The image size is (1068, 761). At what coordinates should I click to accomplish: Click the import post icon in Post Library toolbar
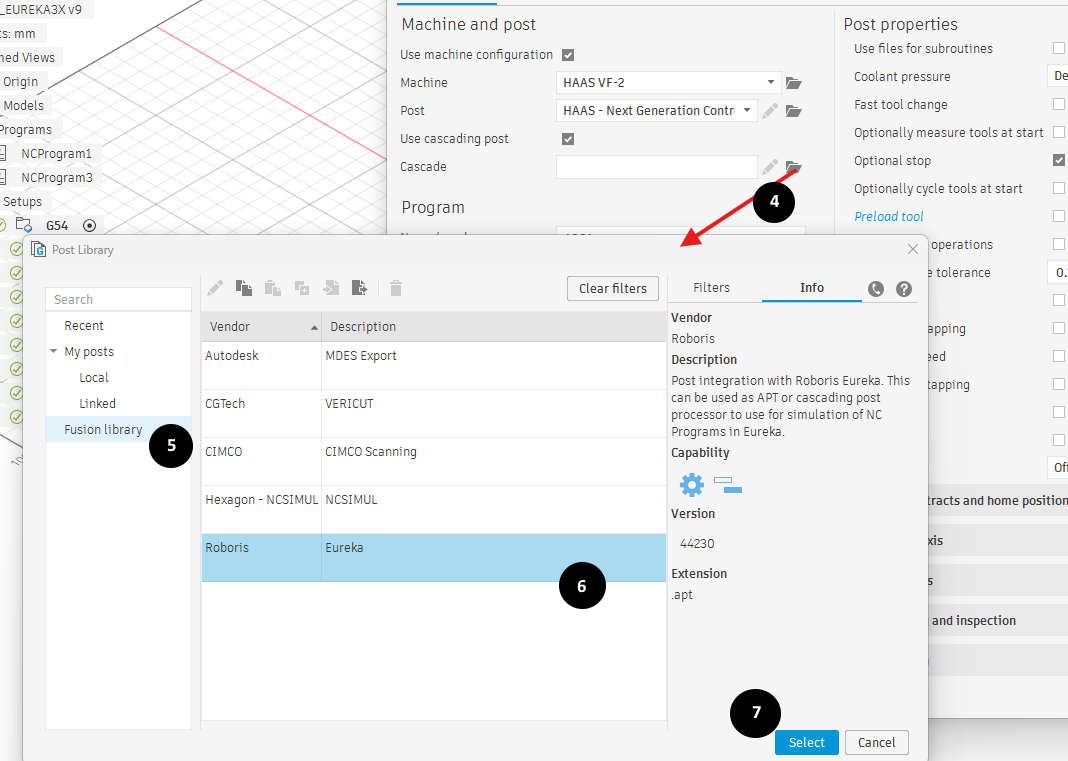(x=331, y=288)
